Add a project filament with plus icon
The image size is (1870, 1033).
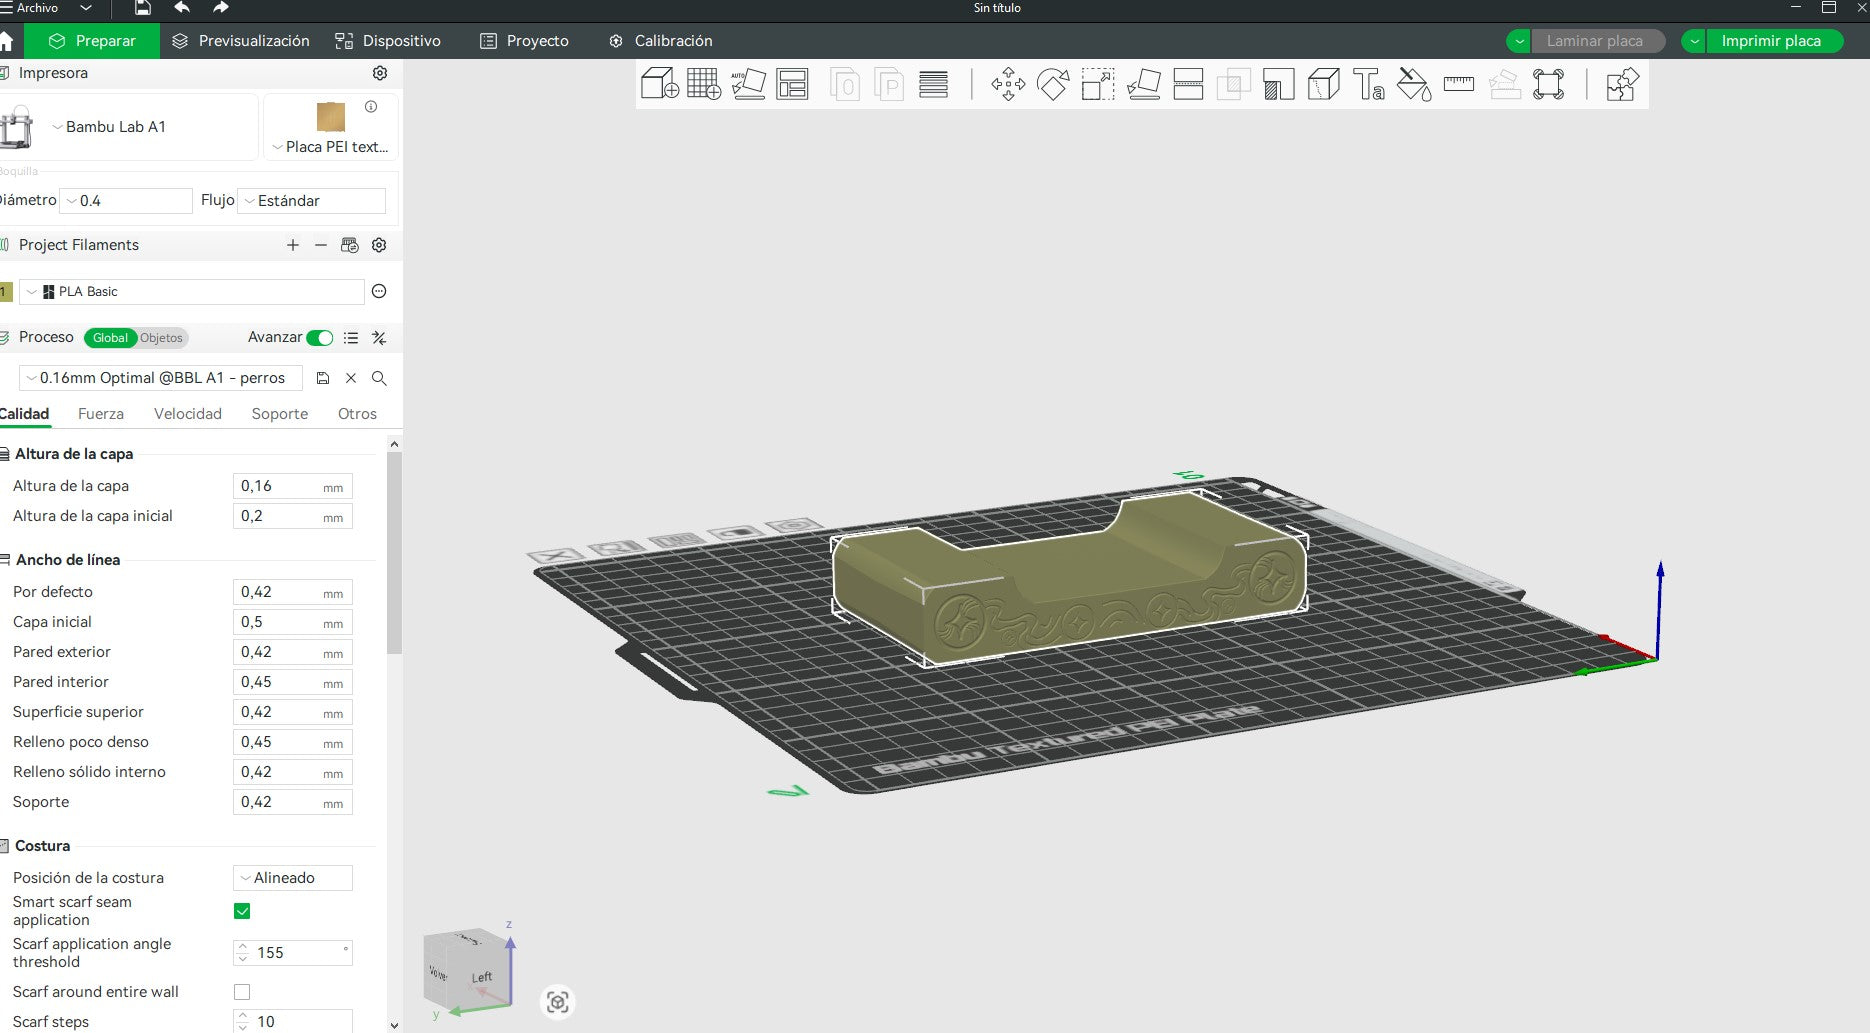293,245
